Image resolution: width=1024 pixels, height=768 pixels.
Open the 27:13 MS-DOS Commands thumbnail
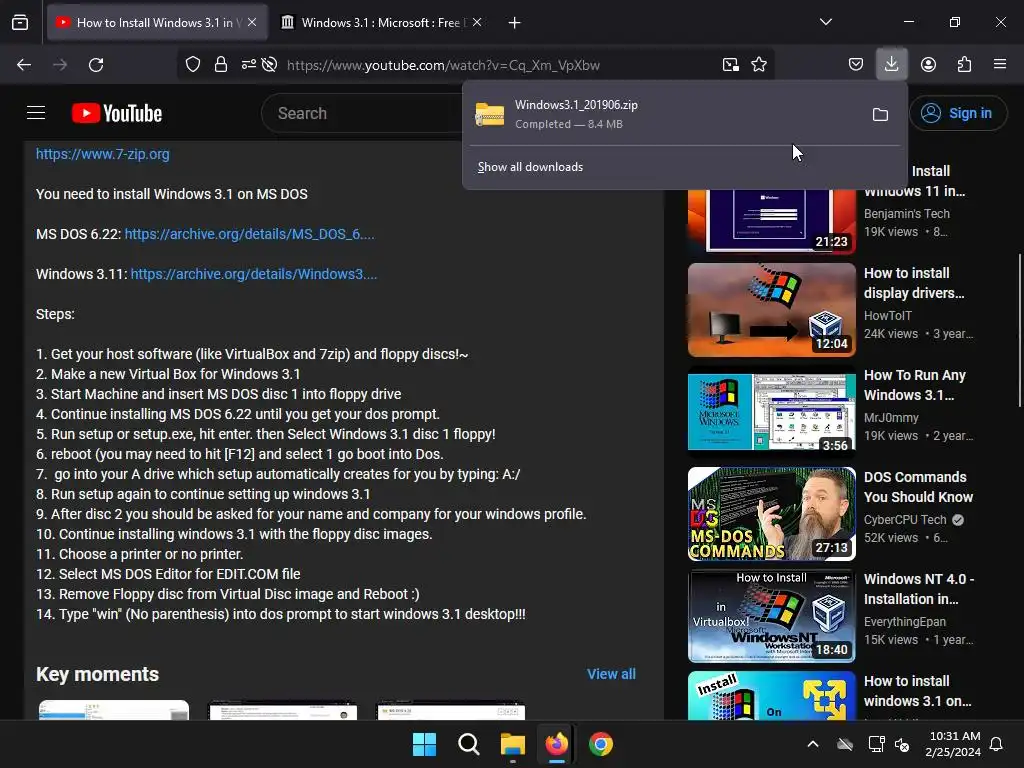pyautogui.click(x=772, y=514)
